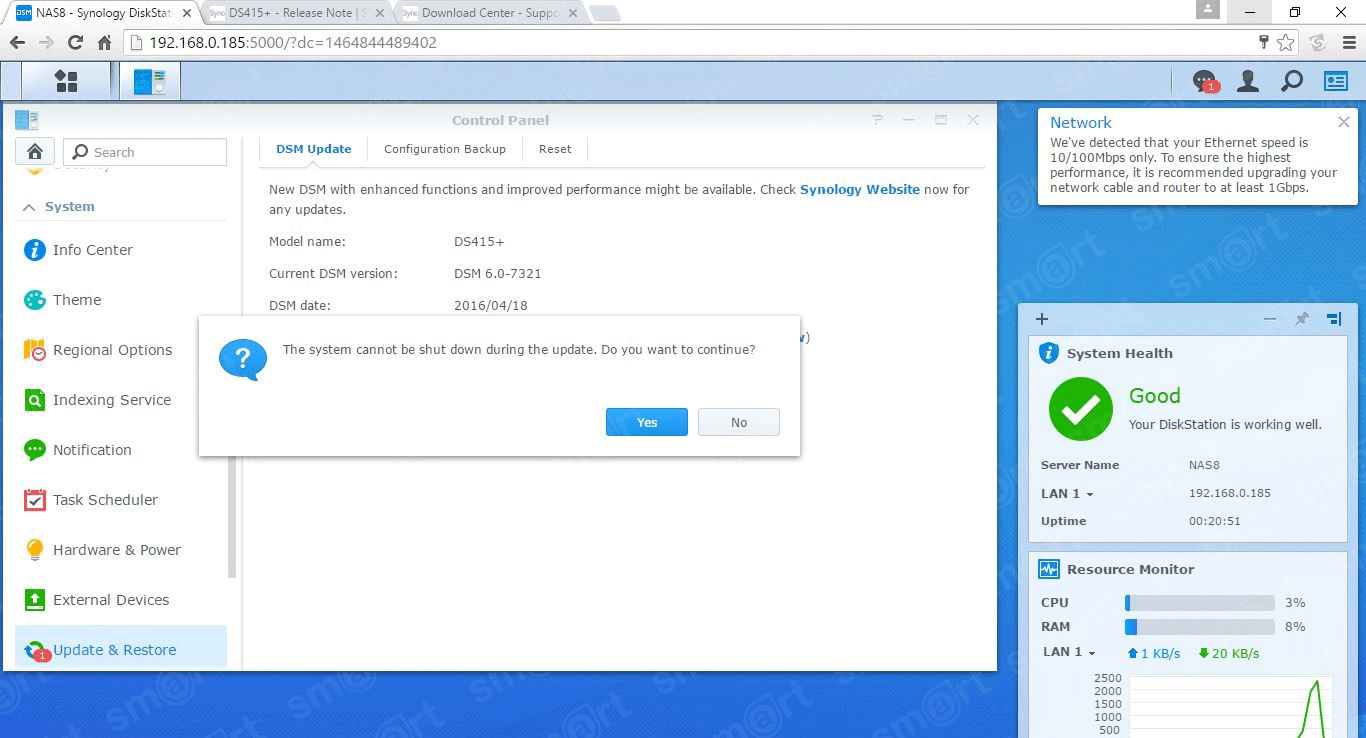1366x738 pixels.
Task: Open Notification settings icon
Action: 35,450
